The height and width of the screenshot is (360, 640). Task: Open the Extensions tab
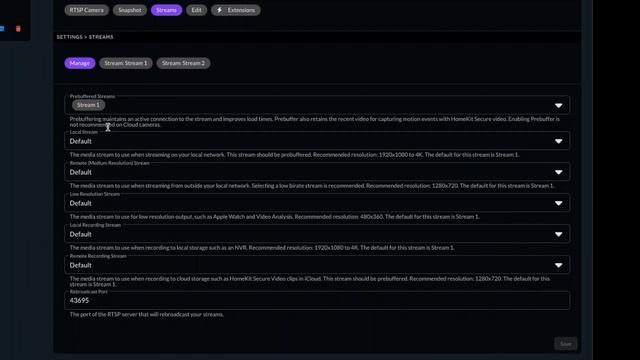[236, 10]
